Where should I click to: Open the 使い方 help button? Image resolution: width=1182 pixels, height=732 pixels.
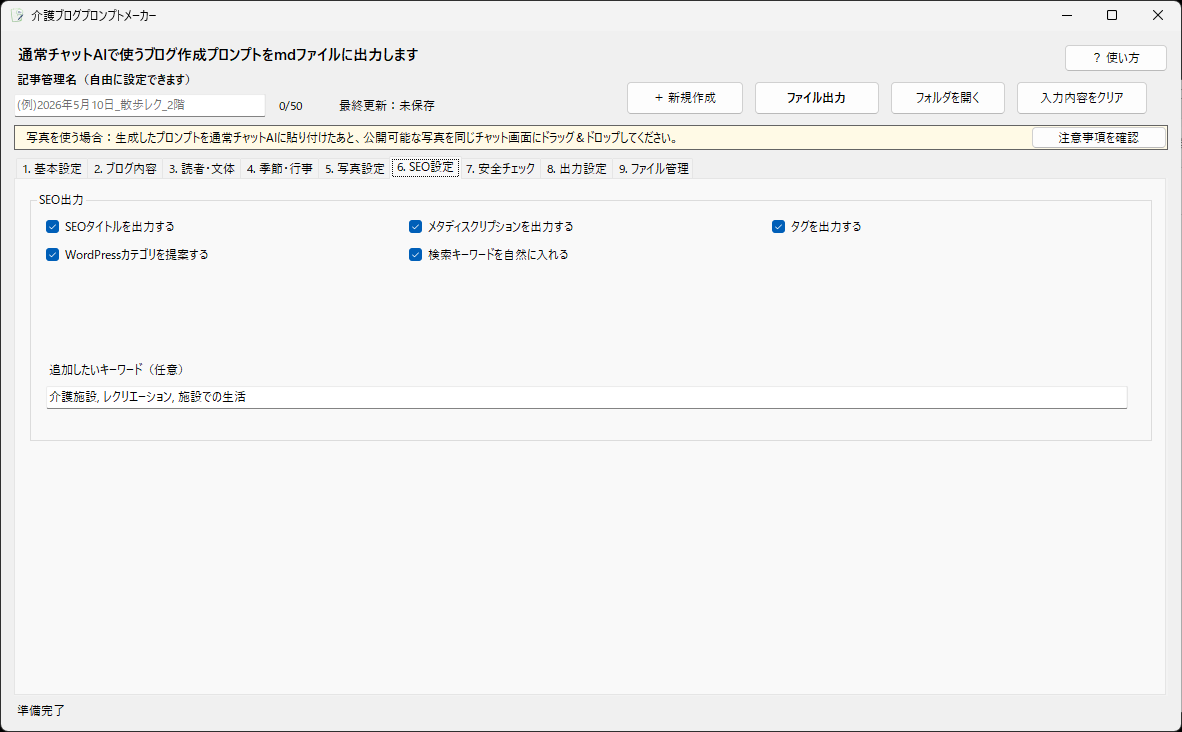pos(1116,58)
